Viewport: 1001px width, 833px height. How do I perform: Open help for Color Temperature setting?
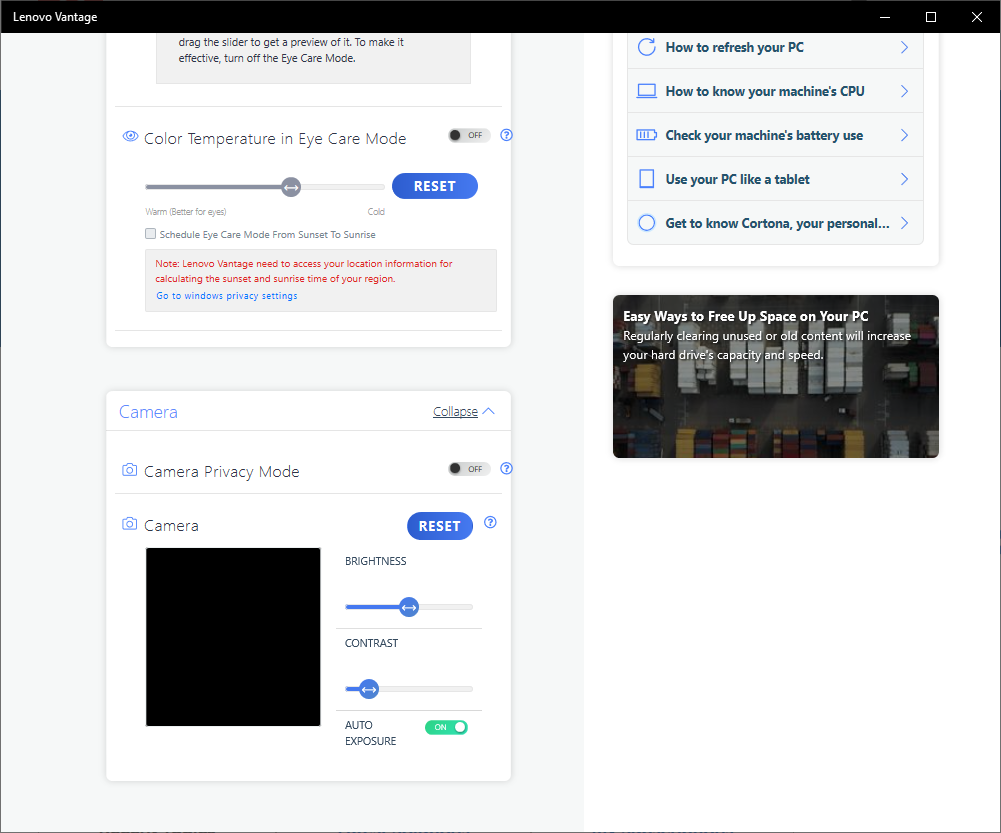(506, 135)
